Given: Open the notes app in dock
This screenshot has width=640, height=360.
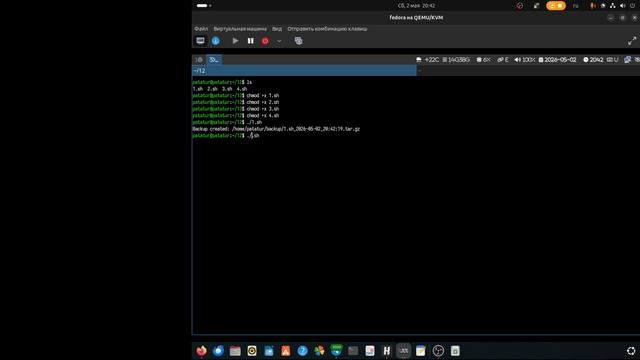Looking at the screenshot, I should coord(420,351).
